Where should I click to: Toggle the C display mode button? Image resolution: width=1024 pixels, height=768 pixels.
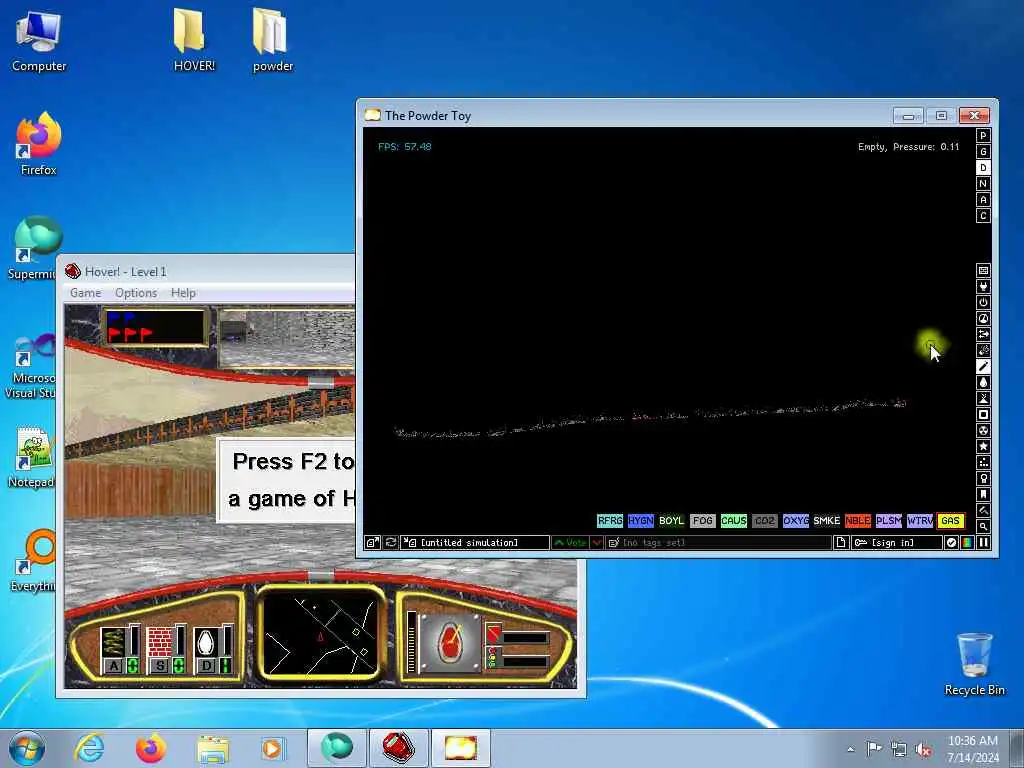[983, 216]
